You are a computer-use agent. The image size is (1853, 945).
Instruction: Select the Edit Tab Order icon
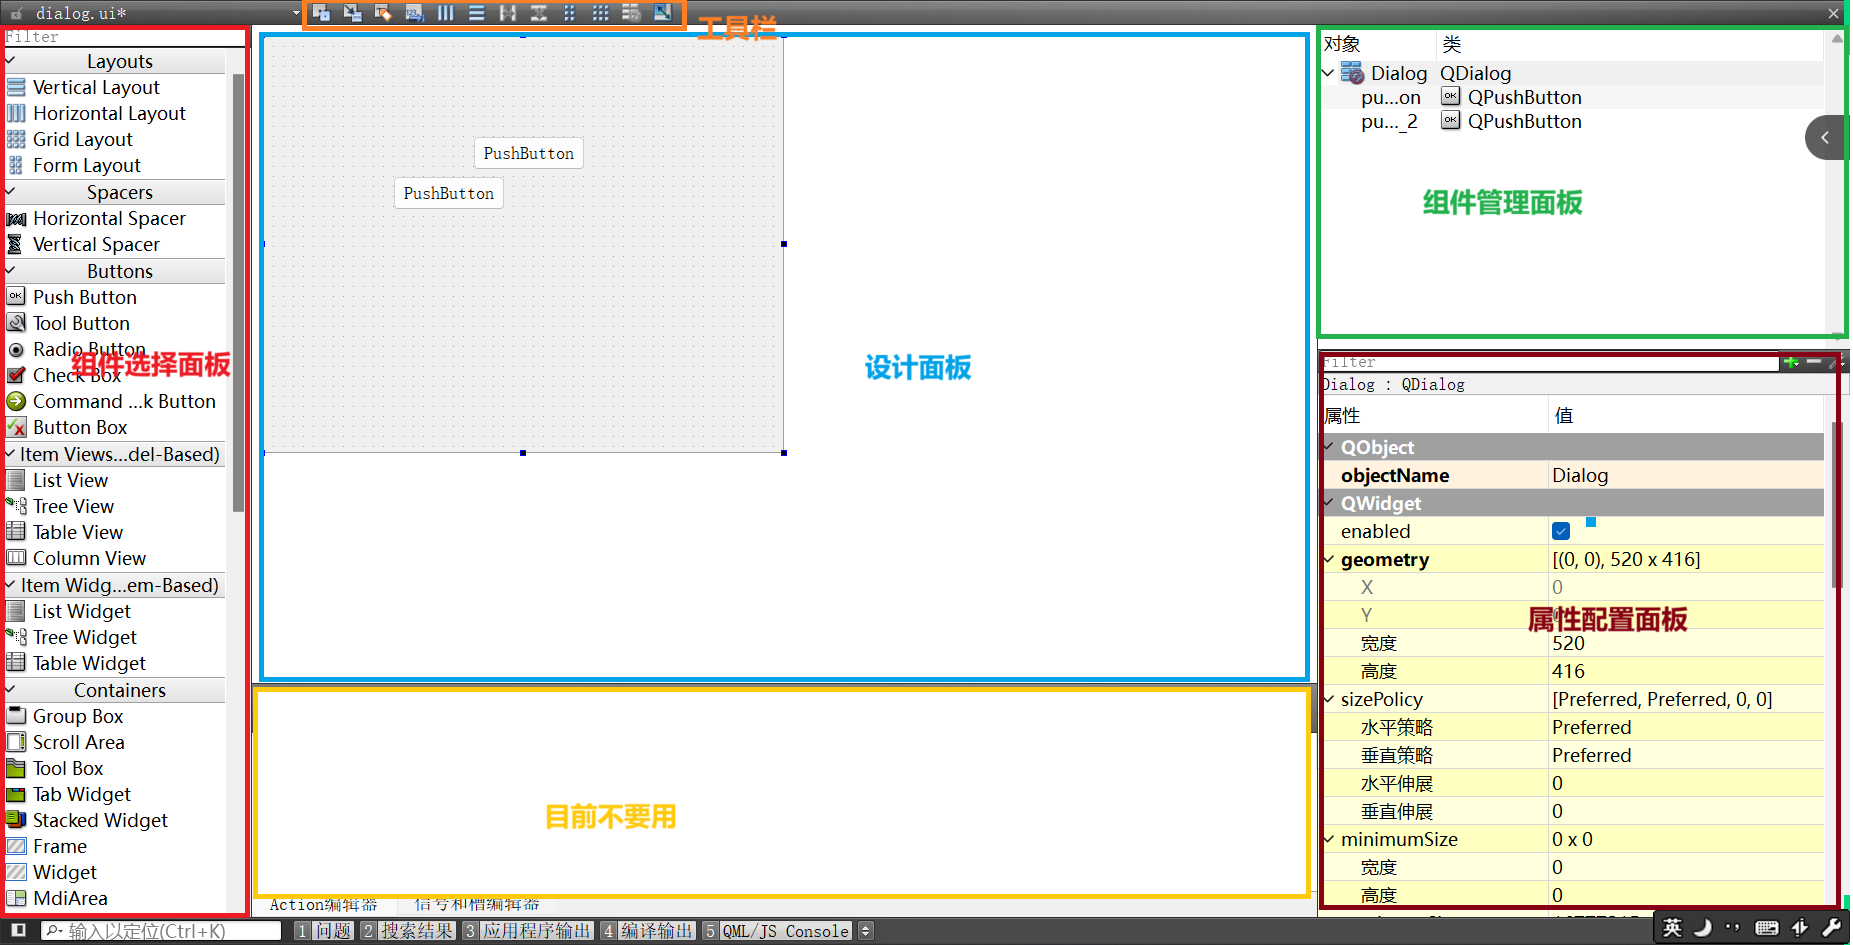click(x=414, y=13)
